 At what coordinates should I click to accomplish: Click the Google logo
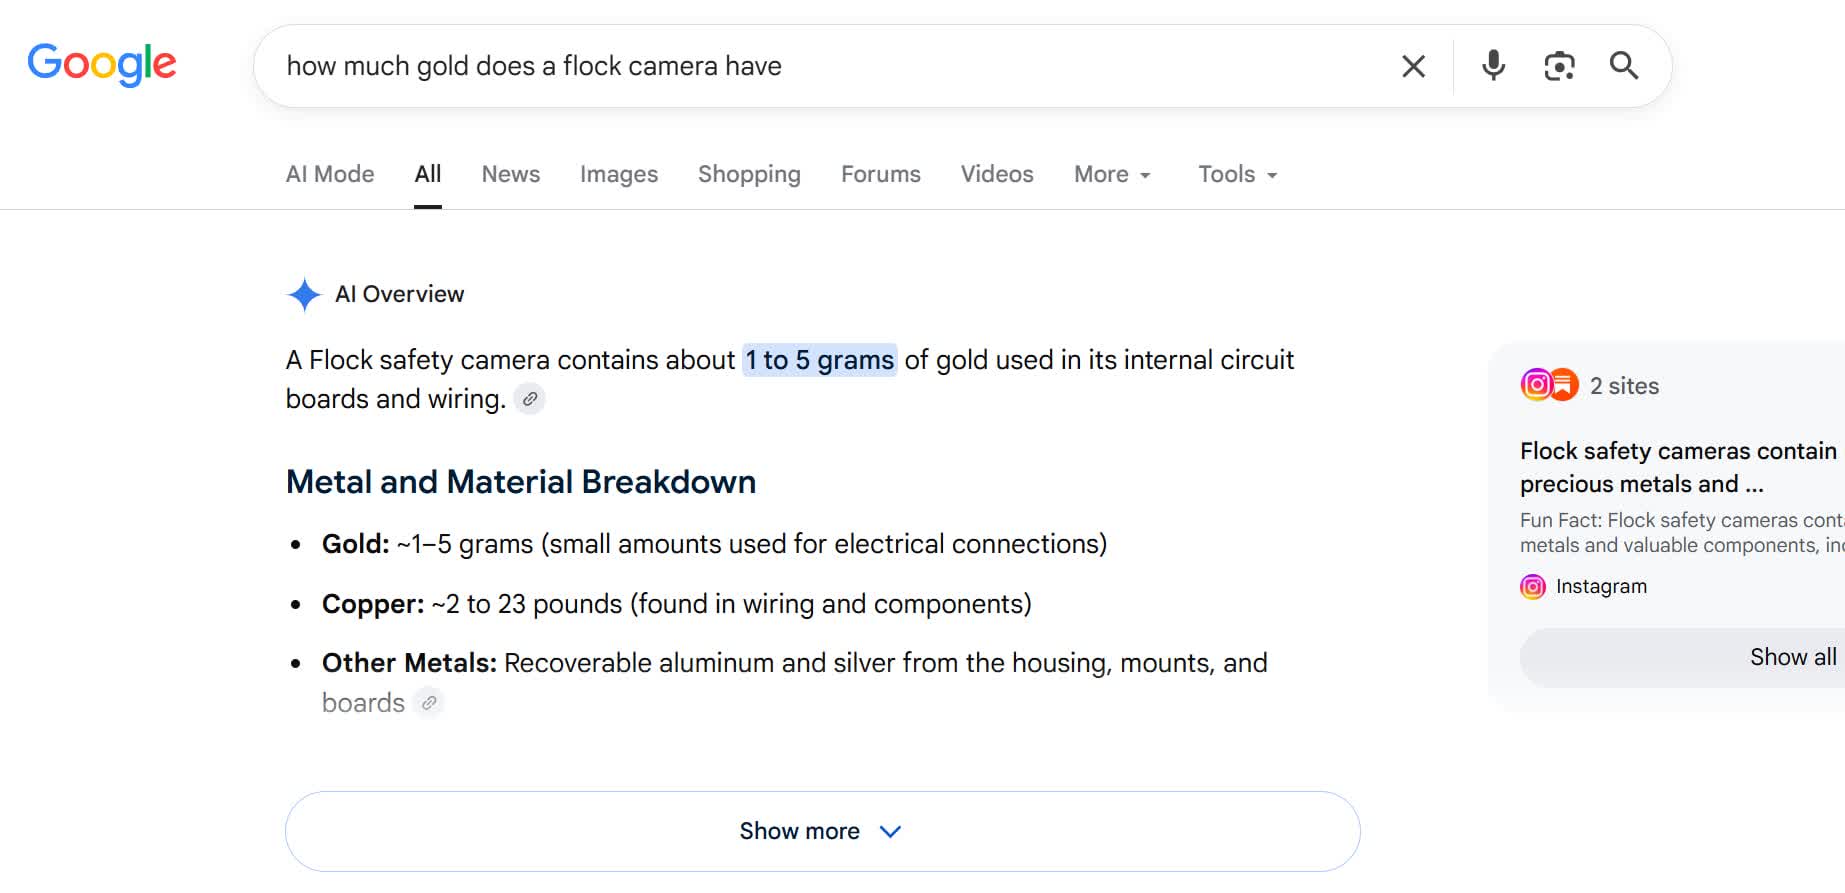(102, 64)
